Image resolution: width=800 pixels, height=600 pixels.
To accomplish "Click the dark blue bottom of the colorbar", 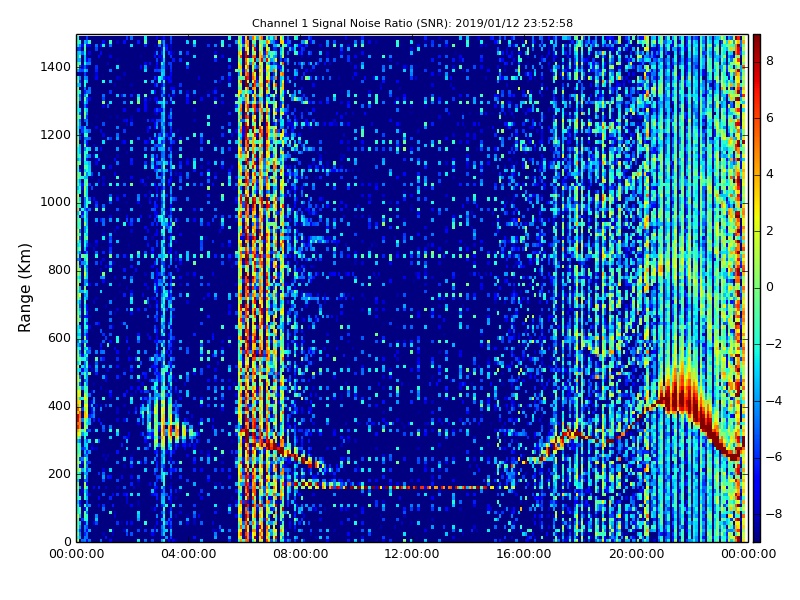I will click(x=757, y=535).
